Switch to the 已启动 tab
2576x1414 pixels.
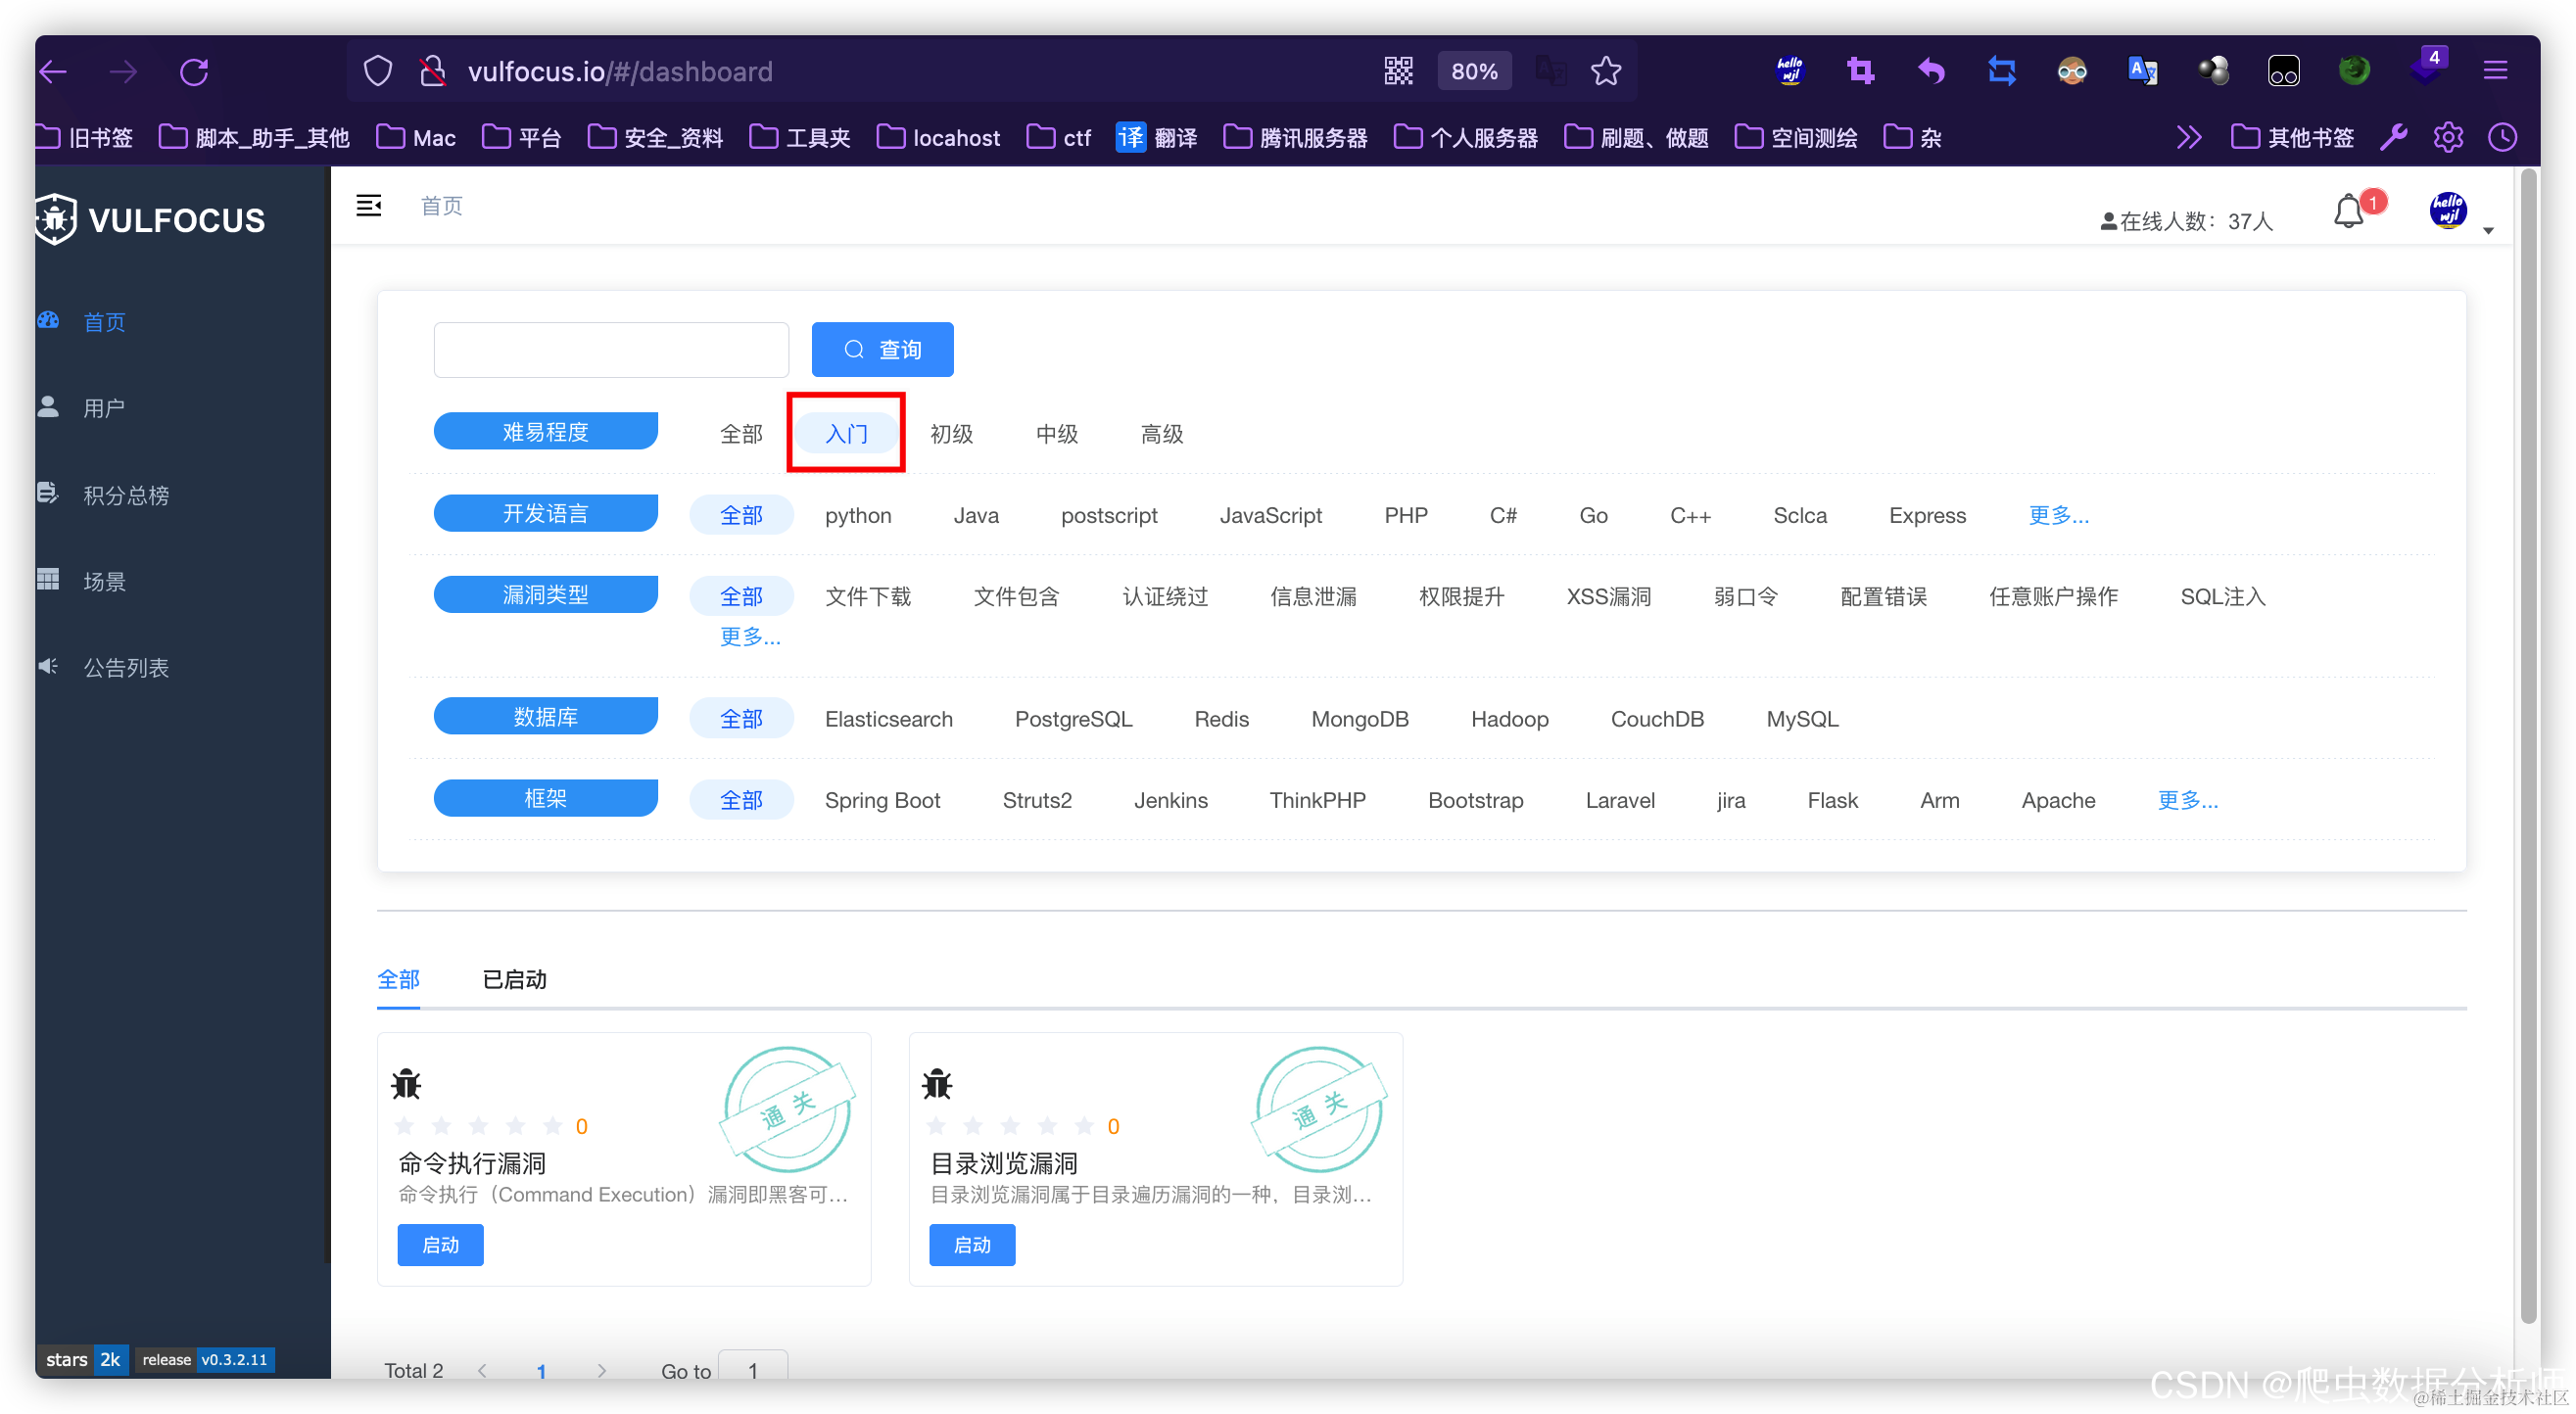click(514, 980)
